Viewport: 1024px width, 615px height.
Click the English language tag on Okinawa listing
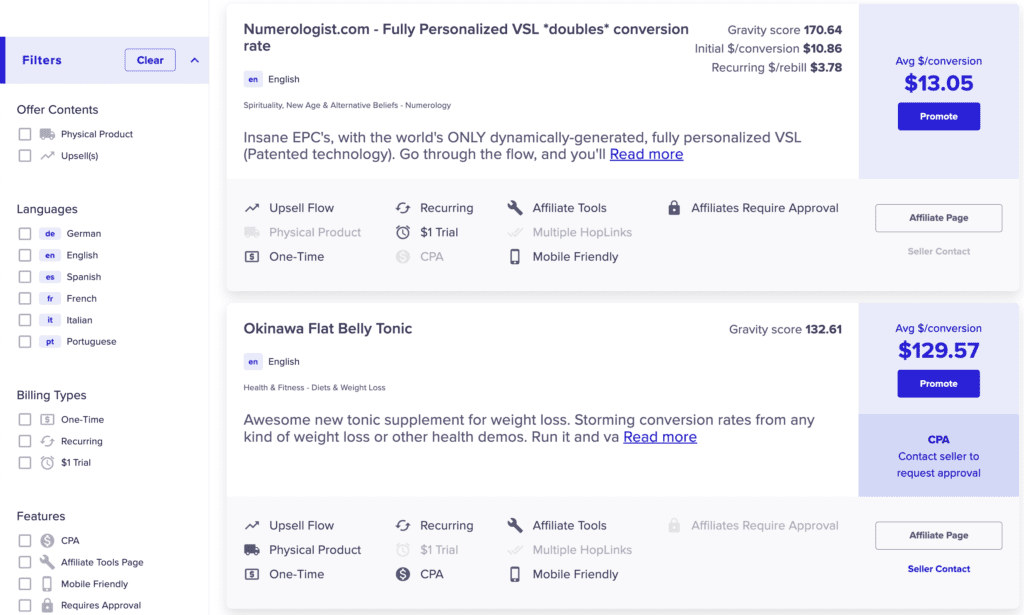click(272, 361)
